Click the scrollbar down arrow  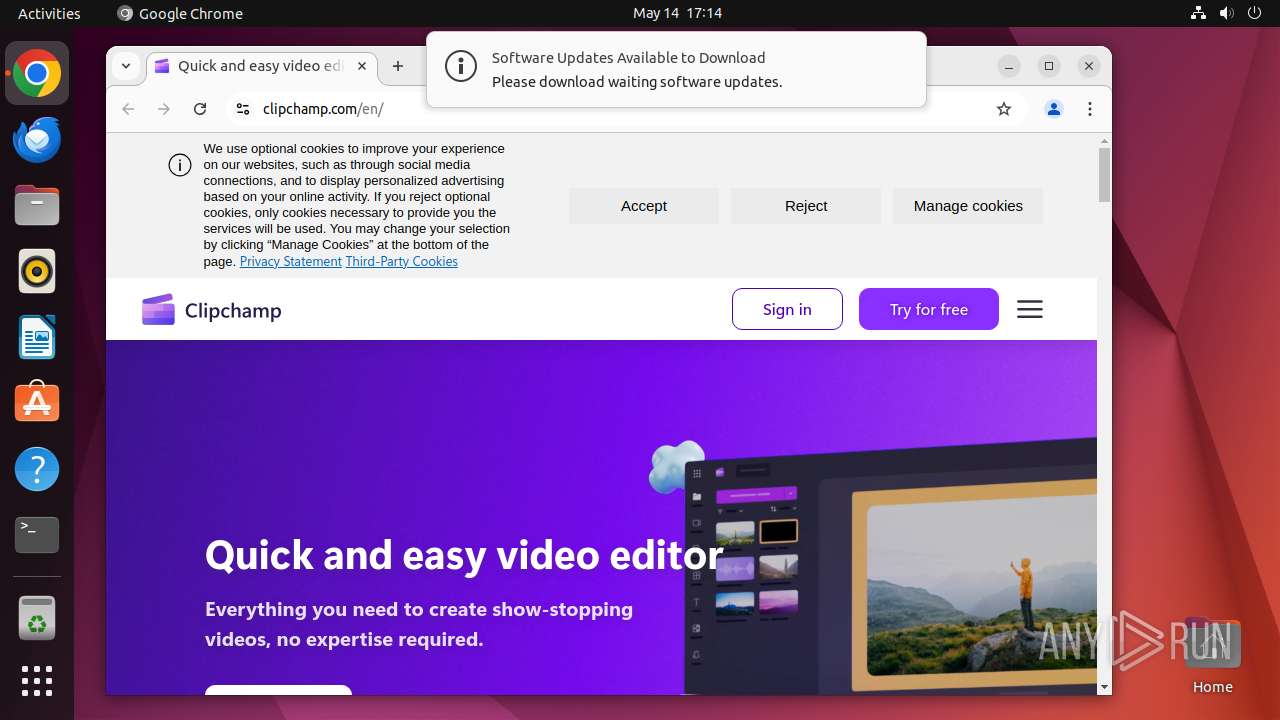1104,687
